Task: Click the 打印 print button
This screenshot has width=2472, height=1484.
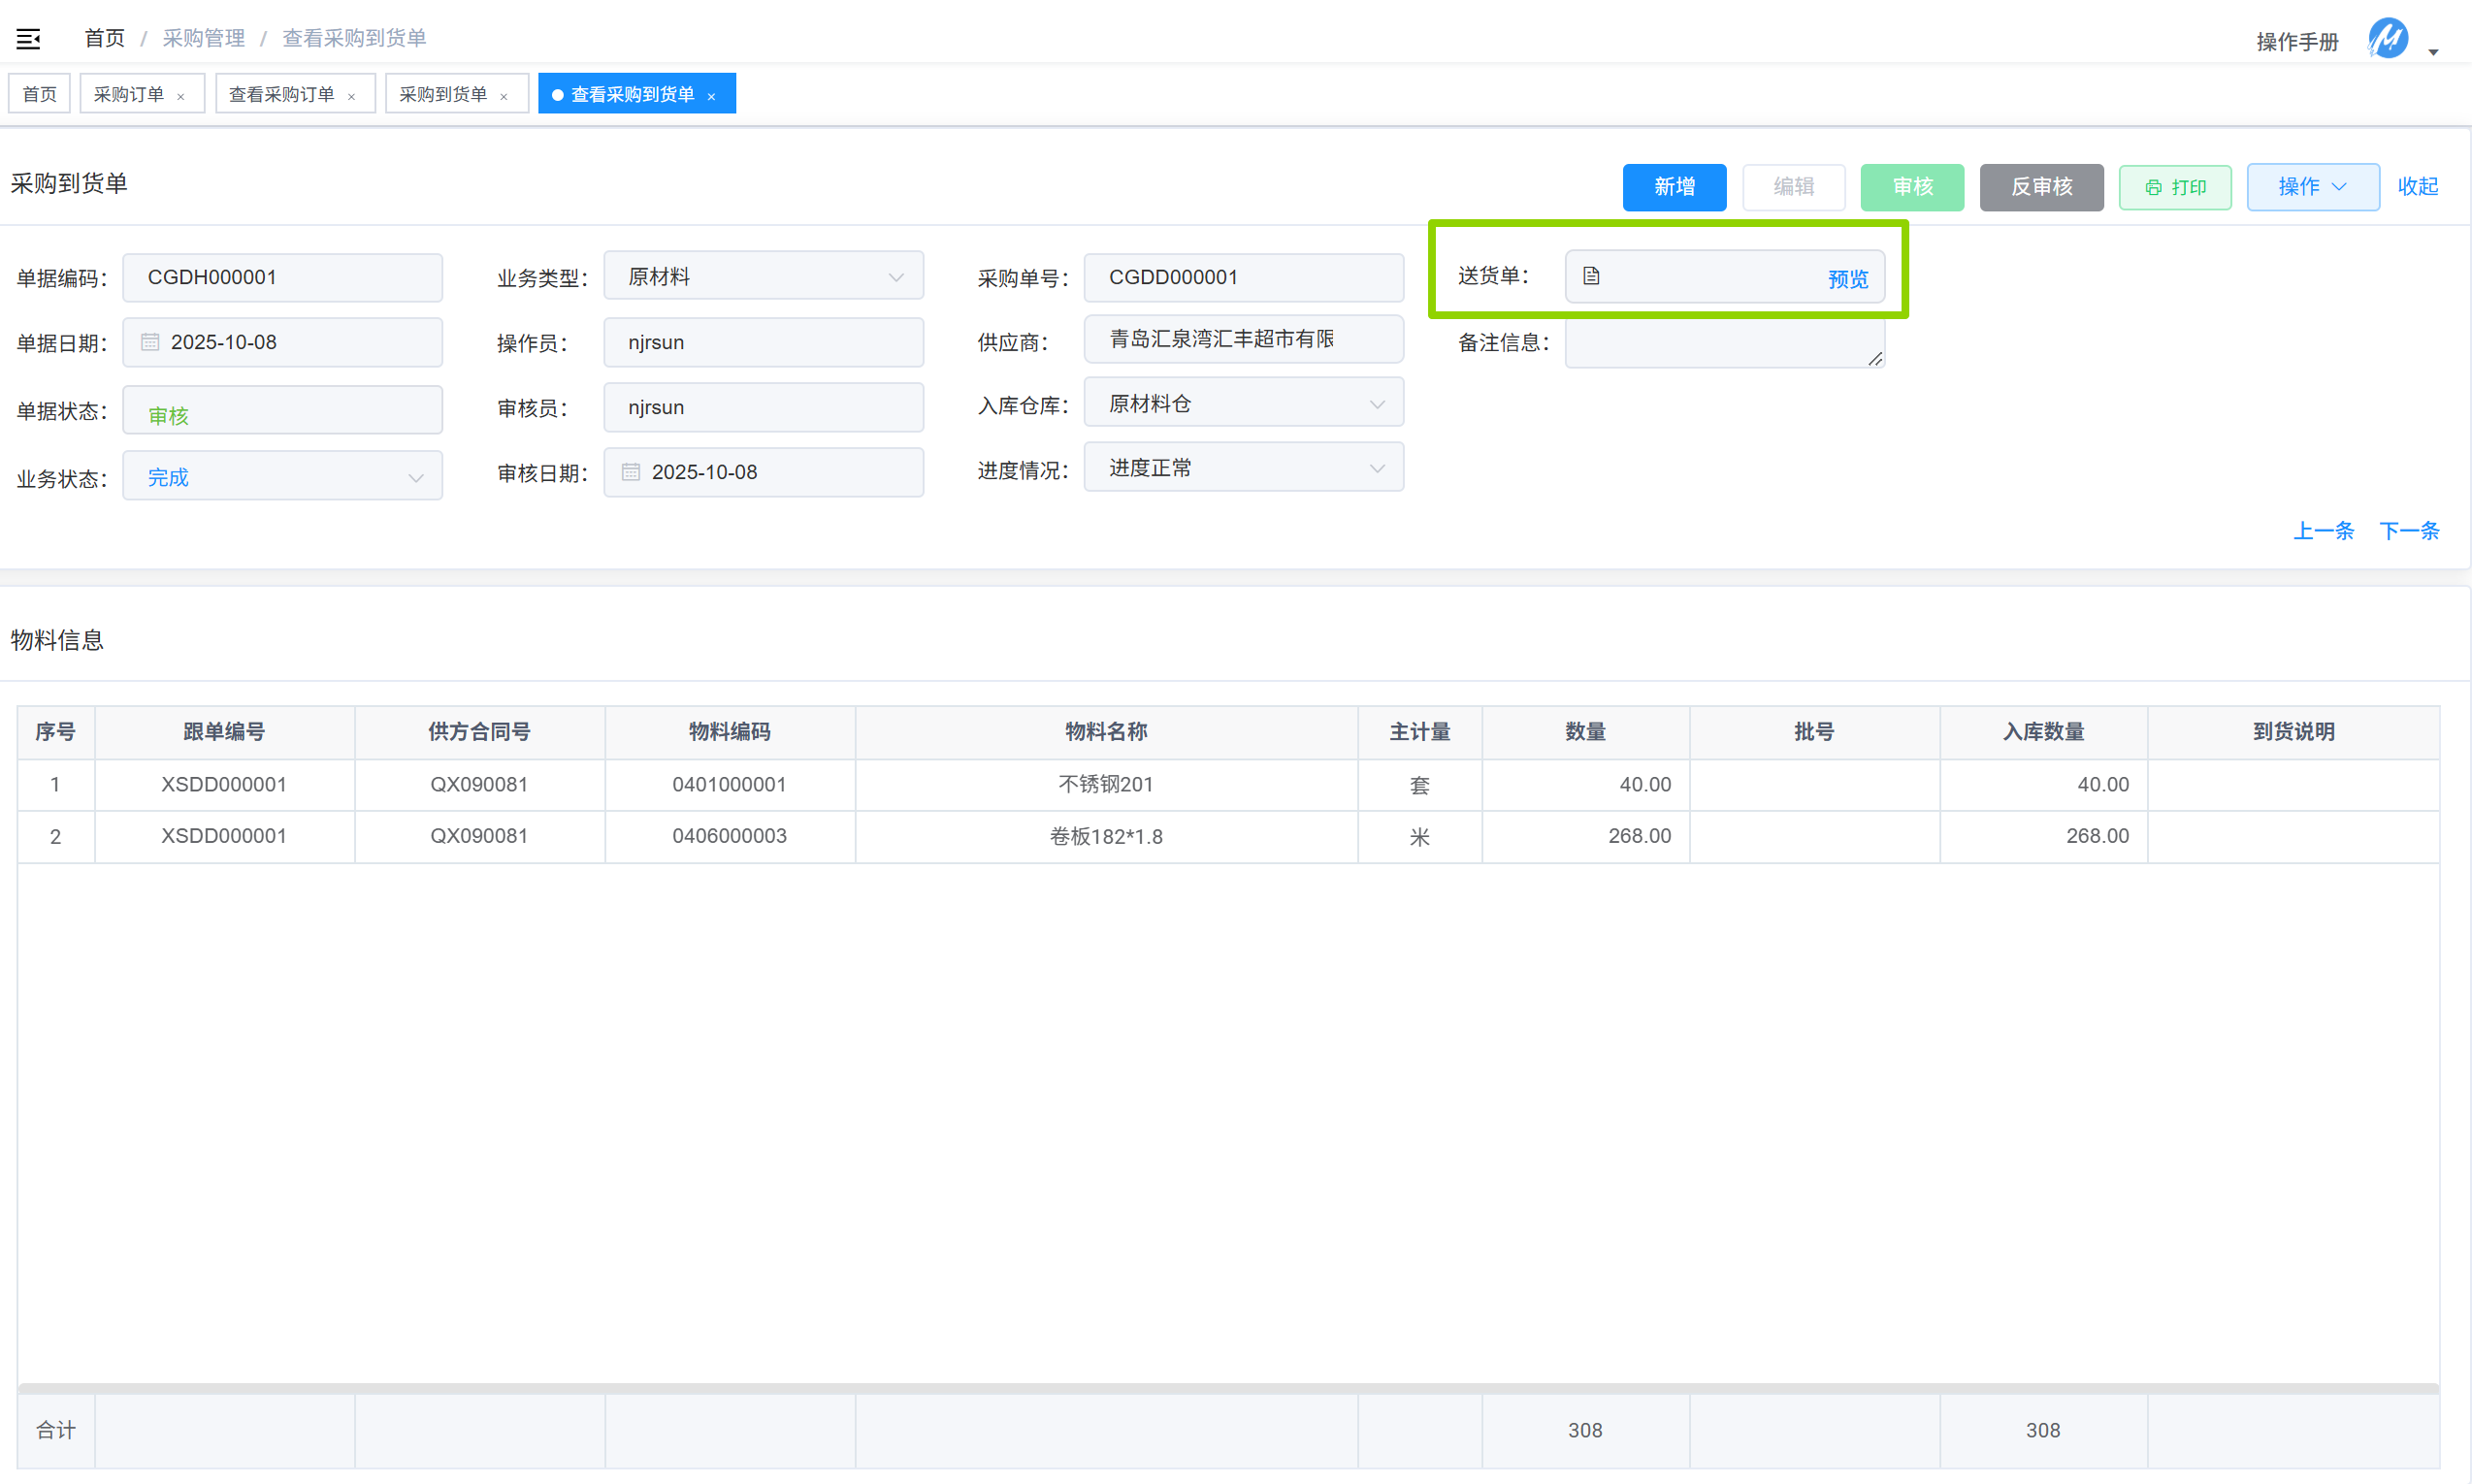Action: 2175,187
